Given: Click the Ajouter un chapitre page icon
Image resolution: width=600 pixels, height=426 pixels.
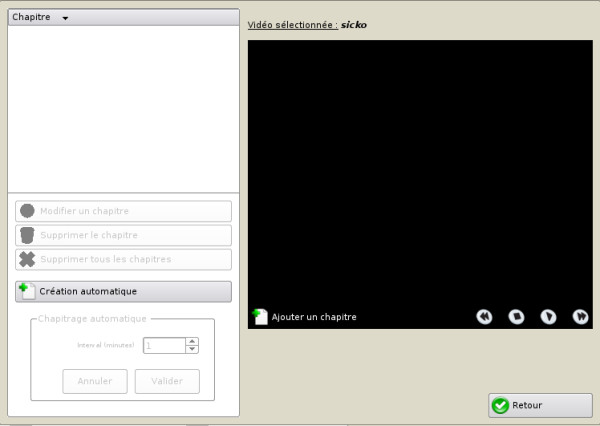Looking at the screenshot, I should tap(260, 317).
